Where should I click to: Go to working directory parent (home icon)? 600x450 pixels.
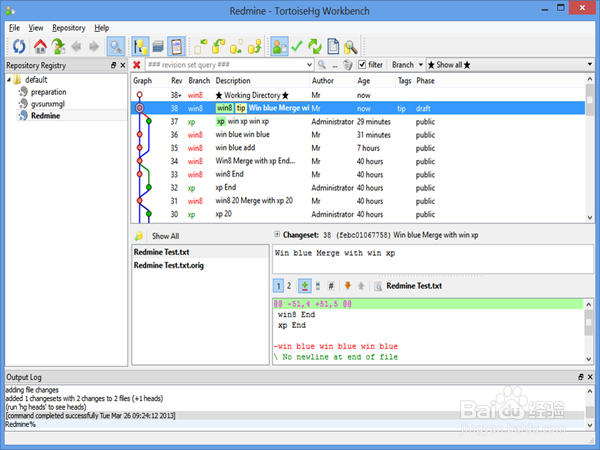[40, 47]
